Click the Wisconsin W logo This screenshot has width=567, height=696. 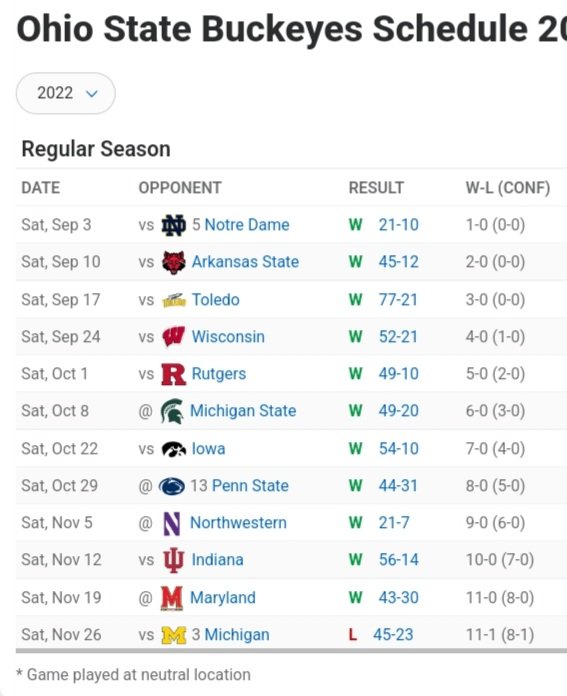point(173,337)
